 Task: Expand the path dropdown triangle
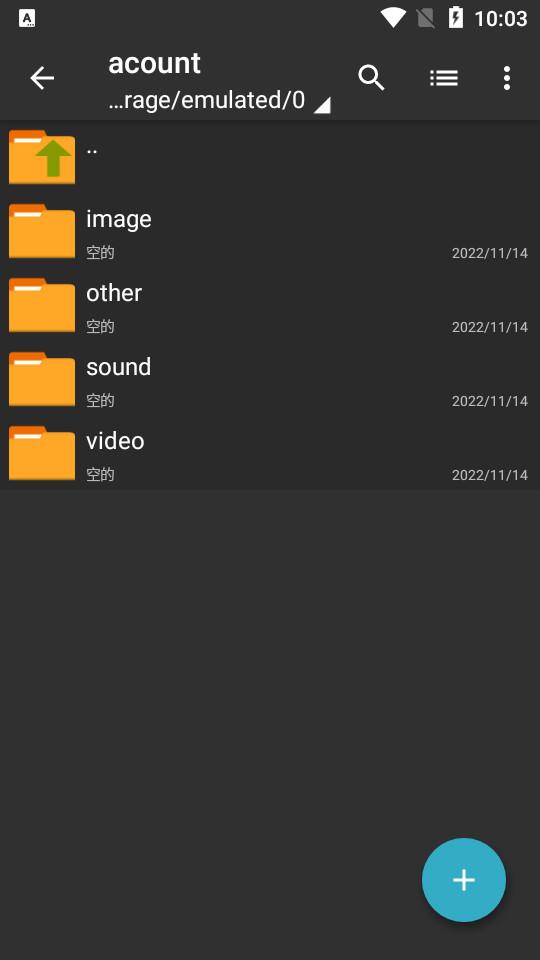click(322, 105)
